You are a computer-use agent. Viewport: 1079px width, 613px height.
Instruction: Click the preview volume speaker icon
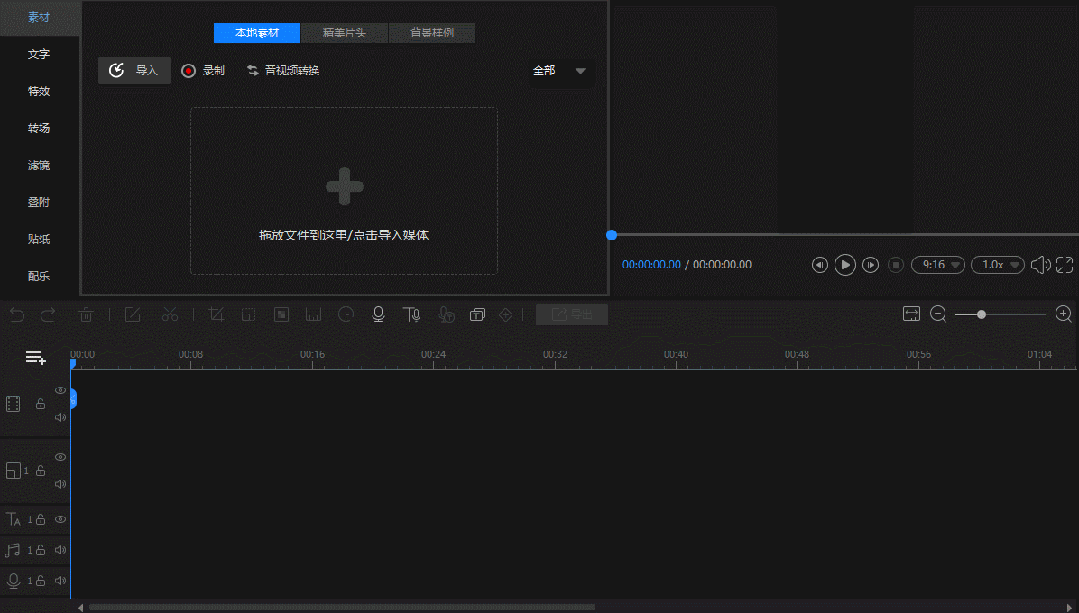coord(1040,265)
